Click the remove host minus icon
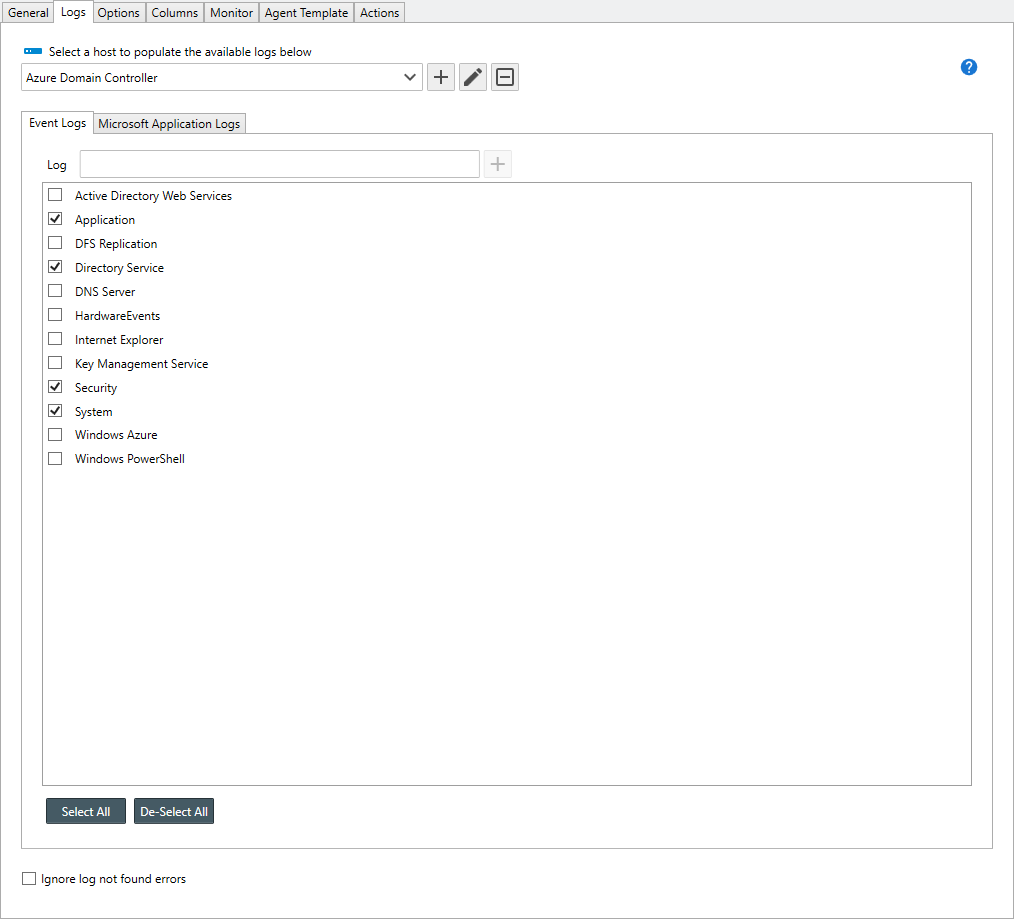The width and height of the screenshot is (1014, 919). coord(505,78)
